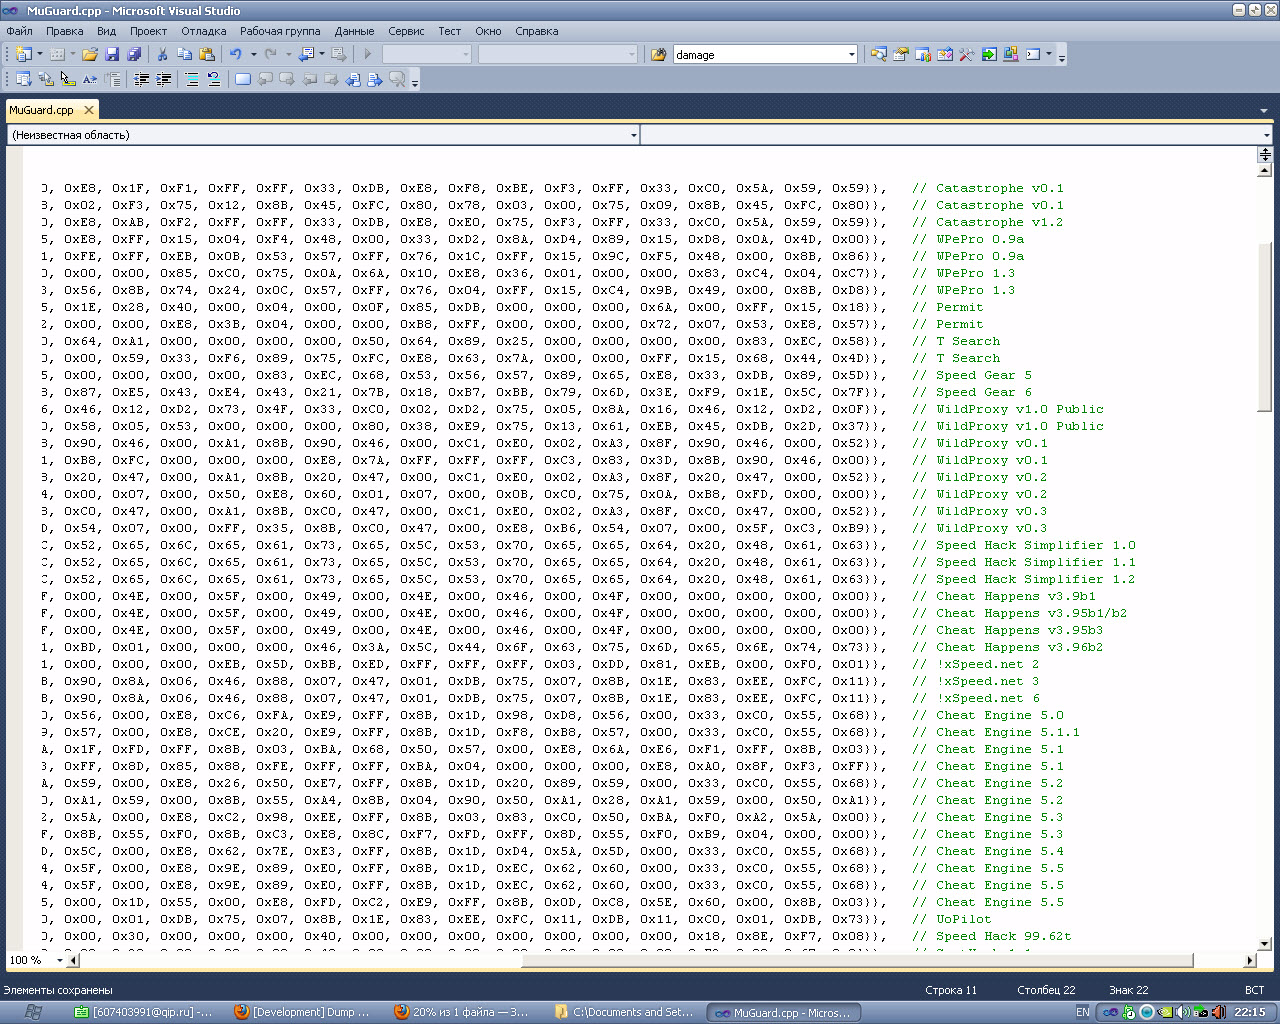Click the '!xSpeed.net 2' comment
Viewport: 1280px width, 1024px height.
[976, 664]
